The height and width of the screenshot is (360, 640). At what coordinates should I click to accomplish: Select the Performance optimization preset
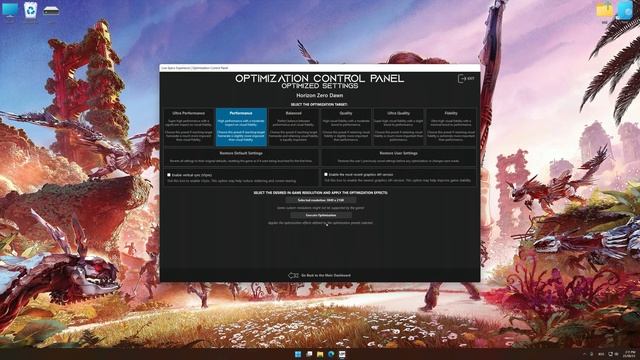241,127
